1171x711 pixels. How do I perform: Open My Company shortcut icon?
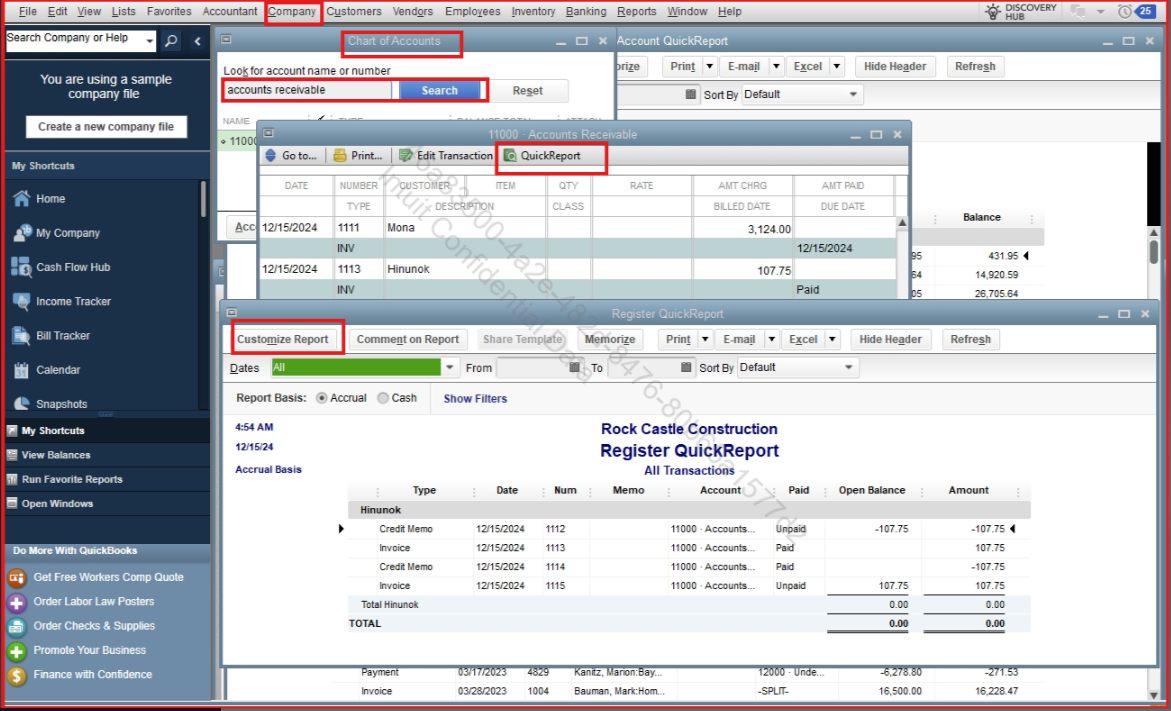point(22,233)
